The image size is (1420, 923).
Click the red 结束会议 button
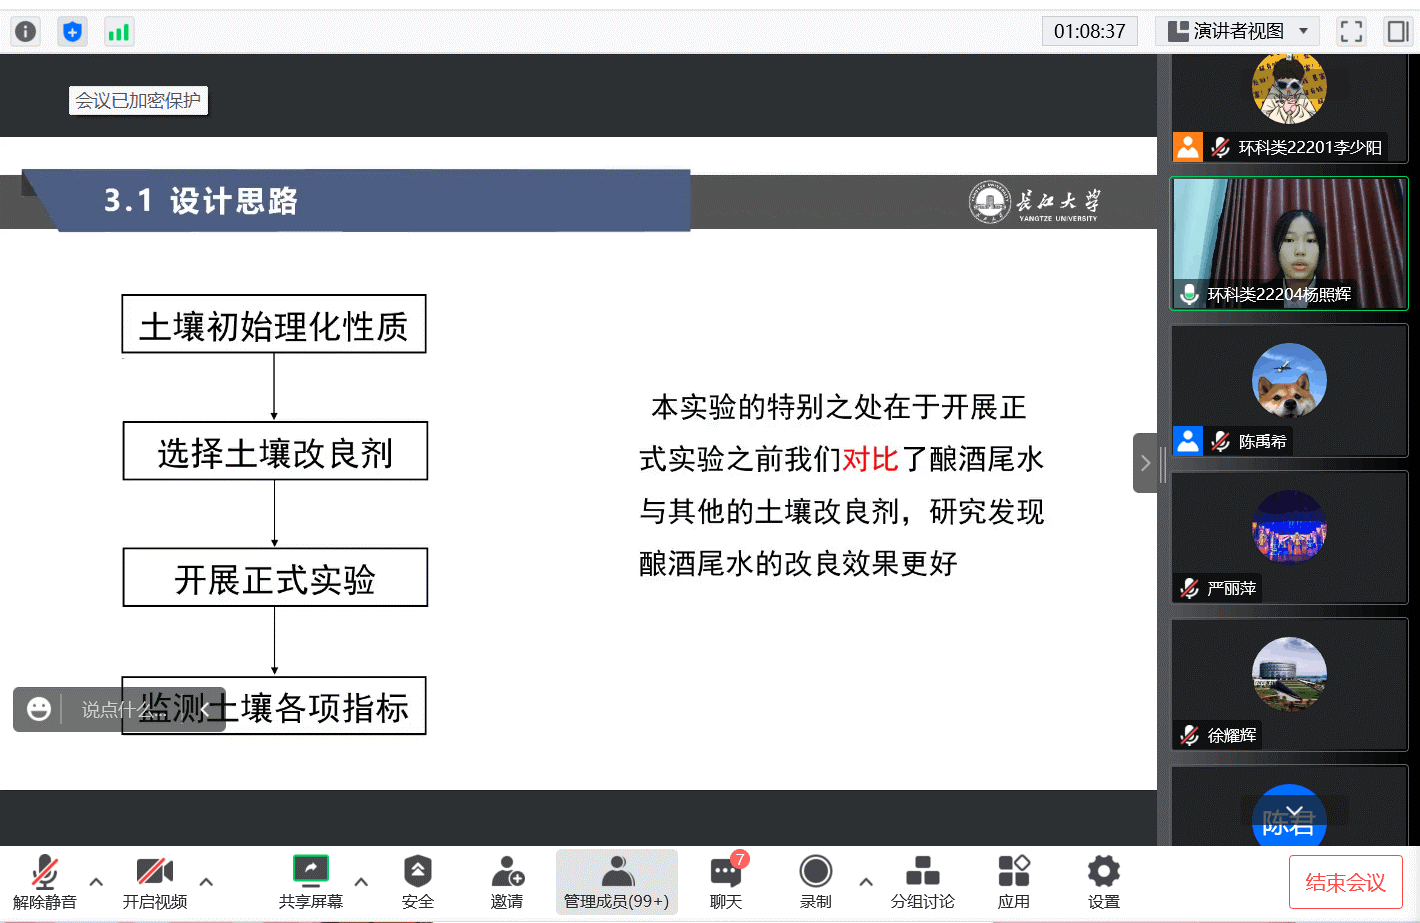point(1345,882)
